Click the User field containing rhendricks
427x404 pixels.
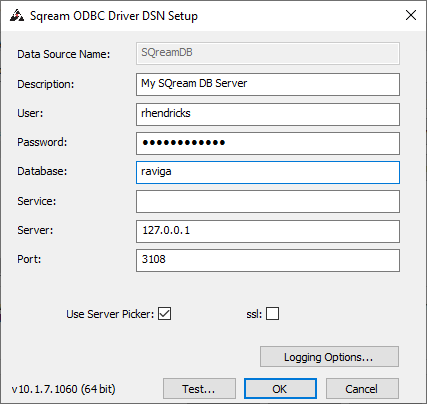[268, 114]
